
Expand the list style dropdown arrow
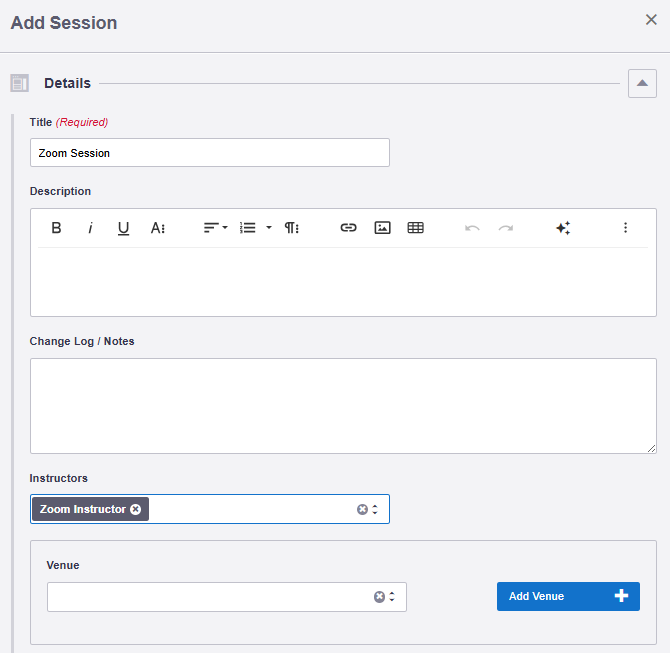point(269,228)
